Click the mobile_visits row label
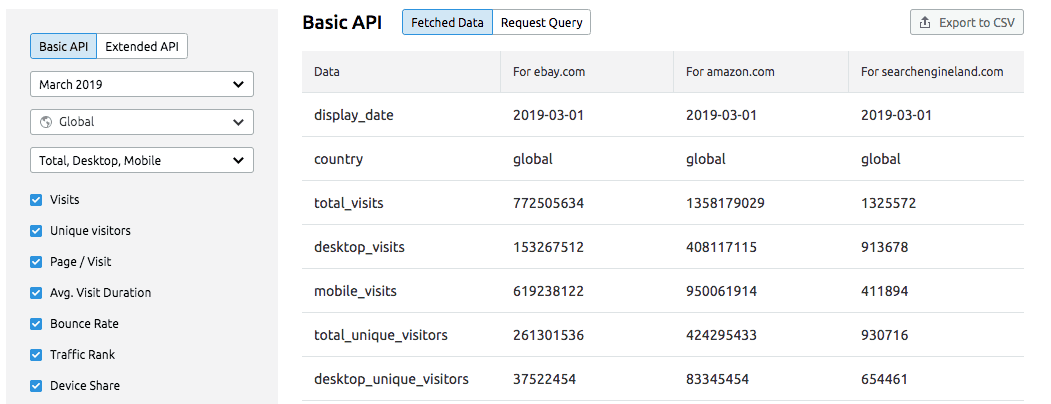This screenshot has height=404, width=1051. (x=355, y=291)
